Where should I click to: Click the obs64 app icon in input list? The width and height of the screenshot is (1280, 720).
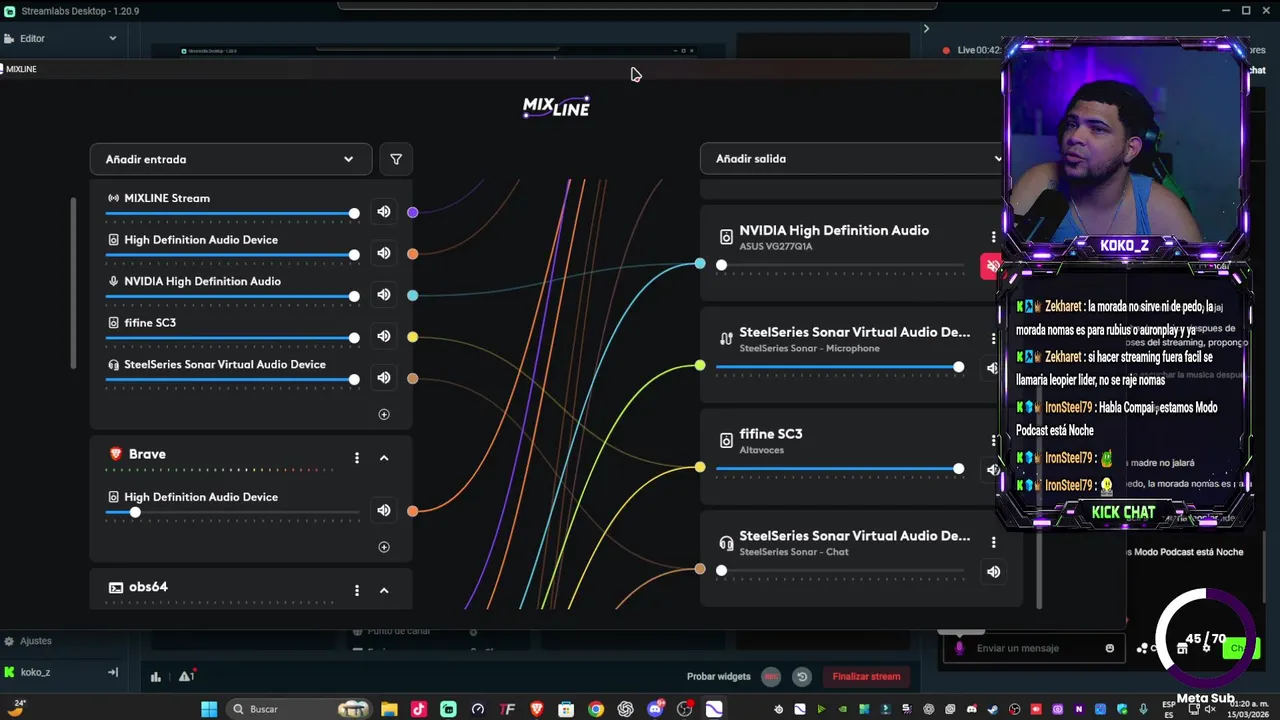tap(115, 587)
